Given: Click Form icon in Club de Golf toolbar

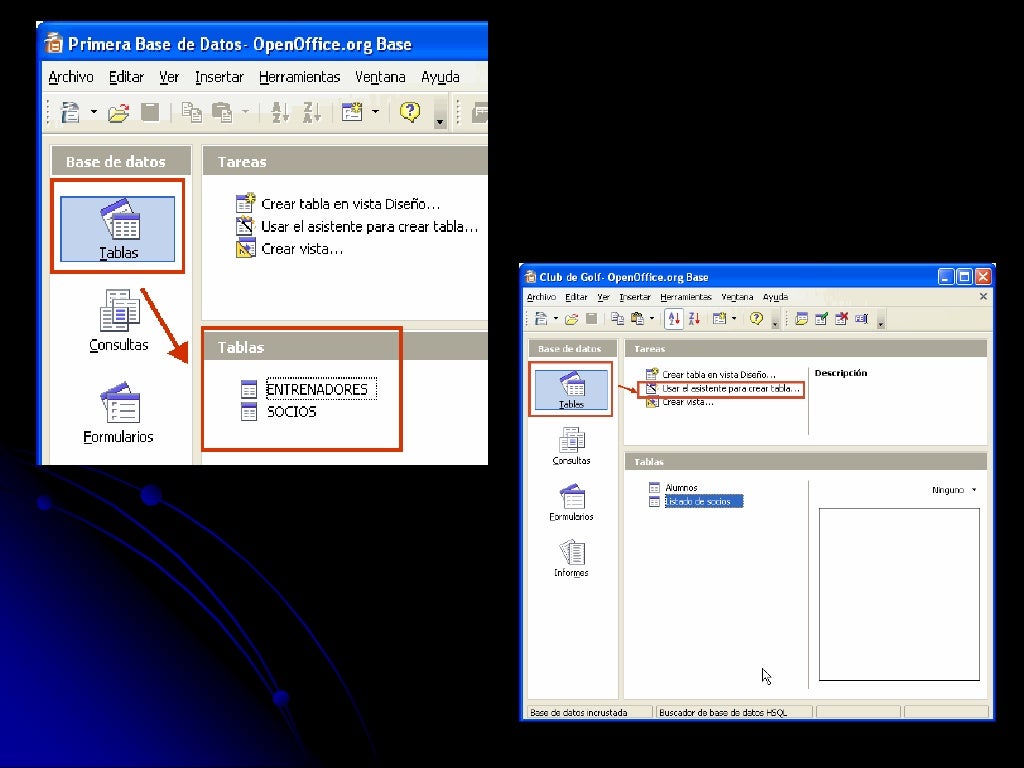Looking at the screenshot, I should [719, 319].
